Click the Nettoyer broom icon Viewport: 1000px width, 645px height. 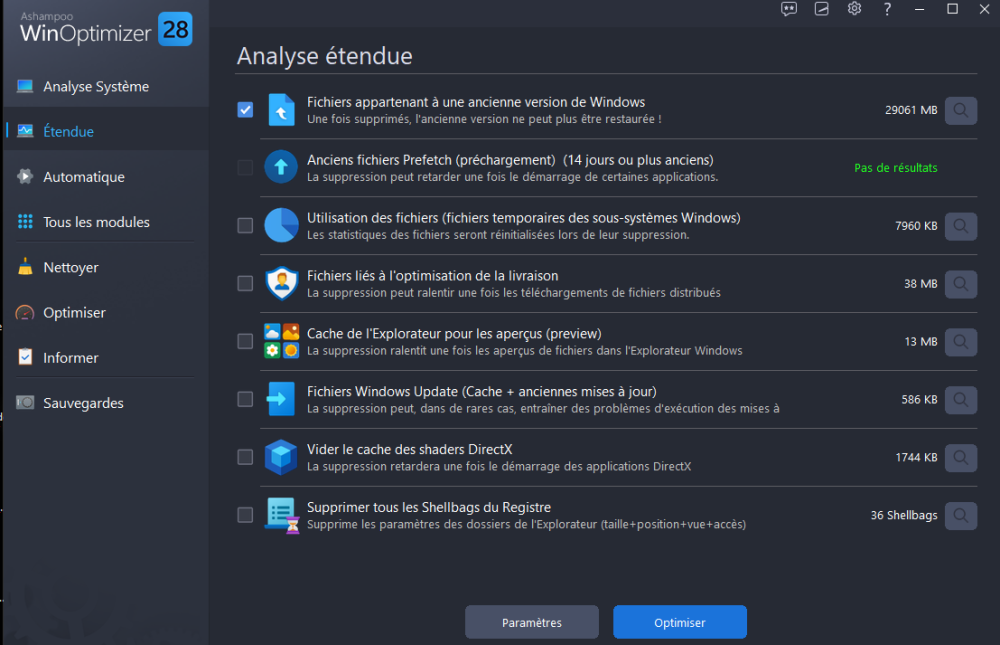[x=25, y=267]
